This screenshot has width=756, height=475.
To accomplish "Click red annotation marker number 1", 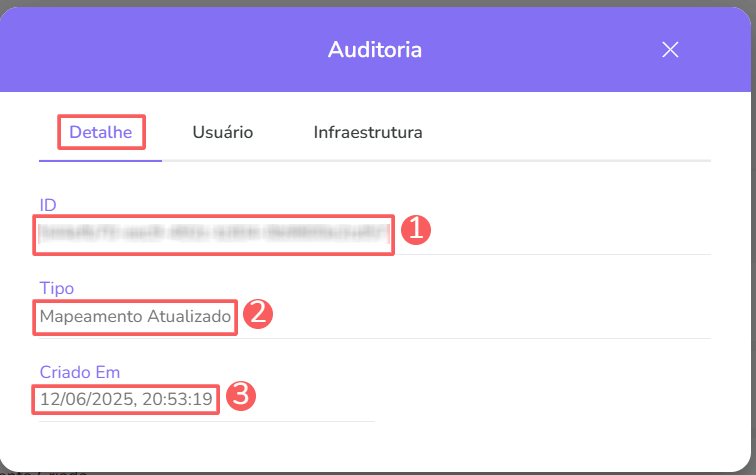I will (416, 230).
